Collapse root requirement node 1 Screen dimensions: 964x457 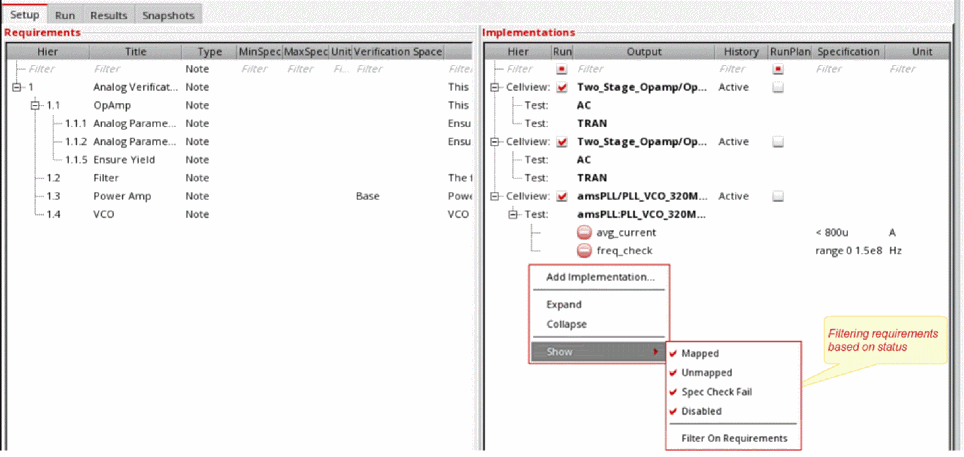[x=16, y=87]
